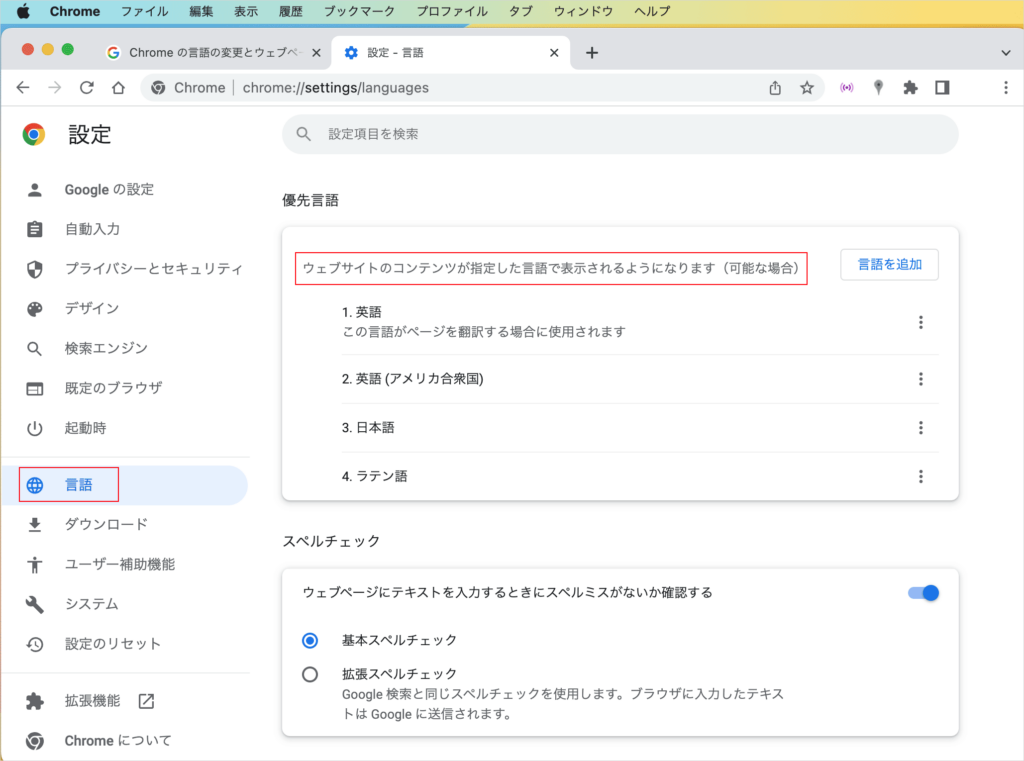Click the 設定項目を検索 search field
The image size is (1024, 761).
pyautogui.click(x=620, y=134)
